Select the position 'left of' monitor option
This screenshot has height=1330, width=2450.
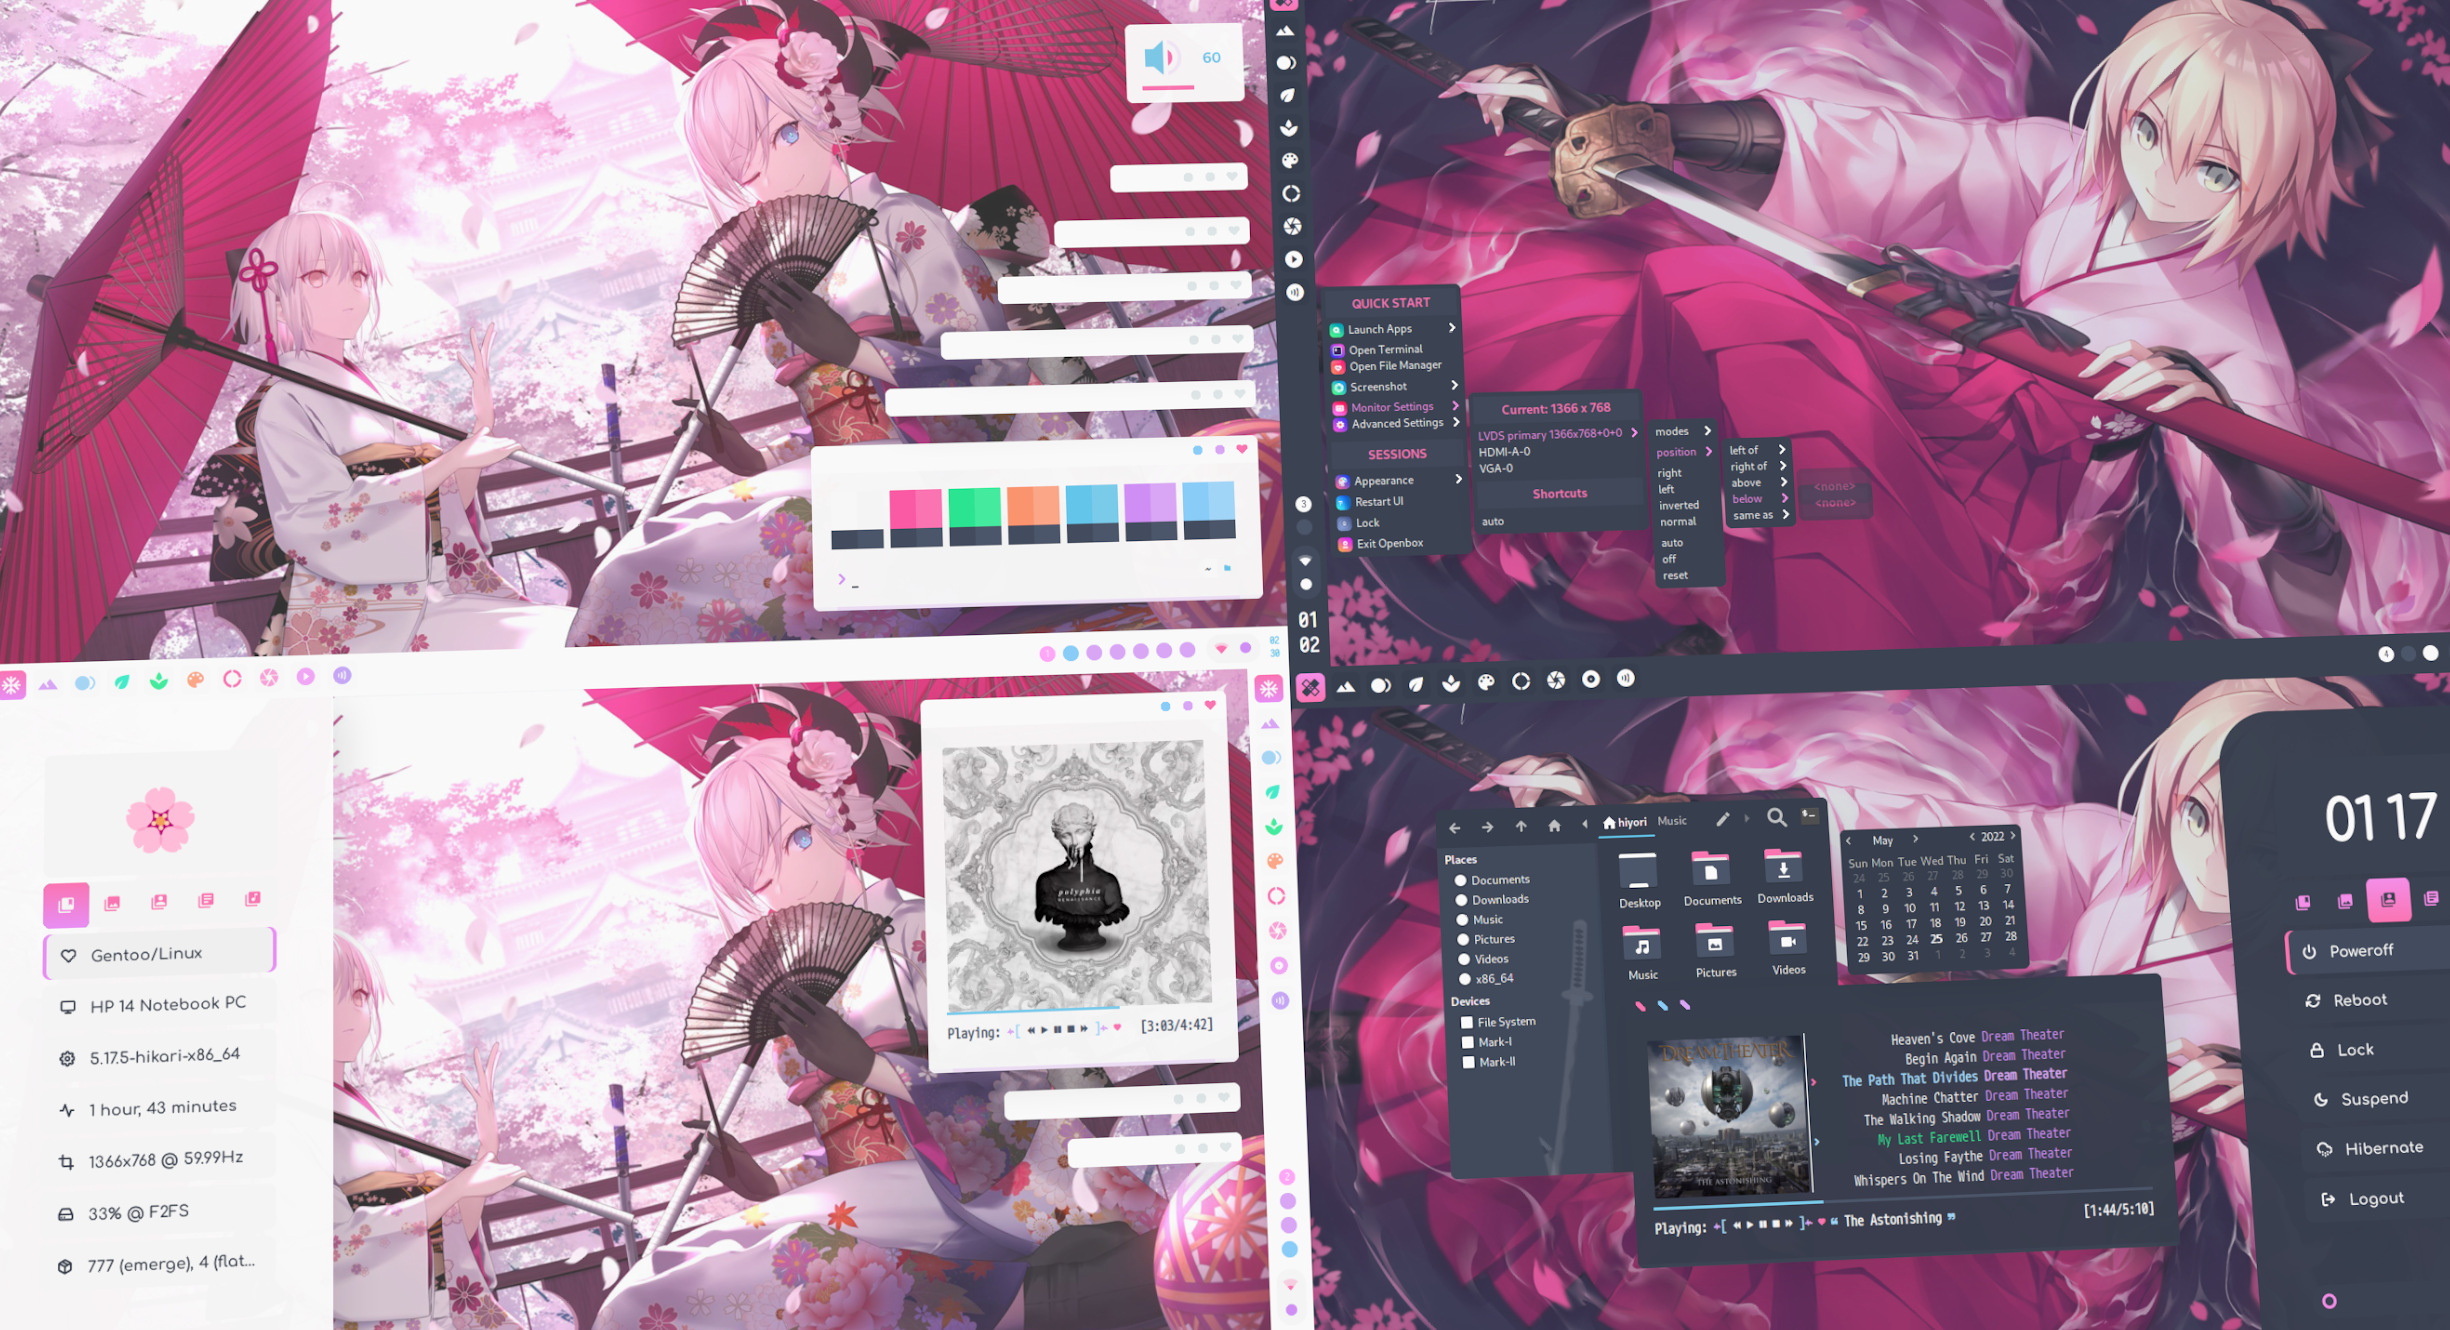[x=1744, y=450]
